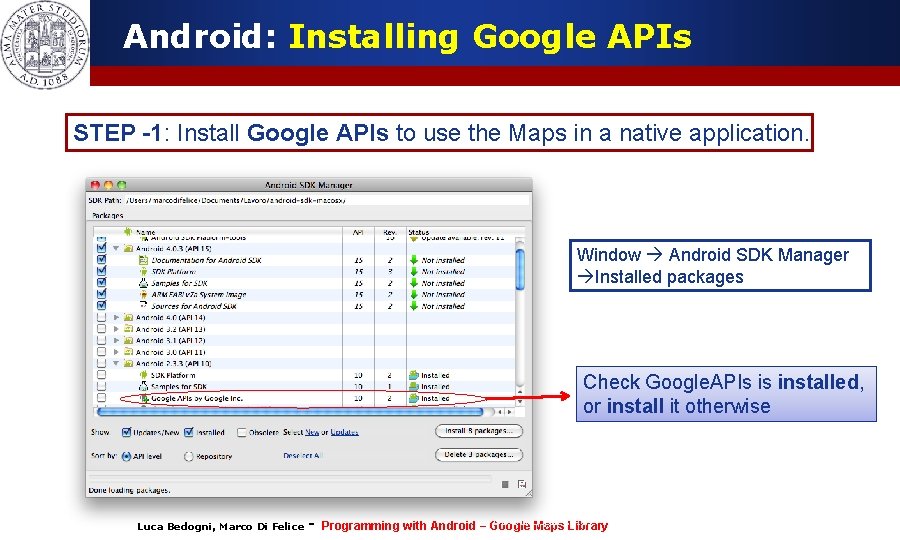Click the installed status icon for API 10 SDK Platform
Image resolution: width=900 pixels, height=540 pixels.
click(x=414, y=375)
